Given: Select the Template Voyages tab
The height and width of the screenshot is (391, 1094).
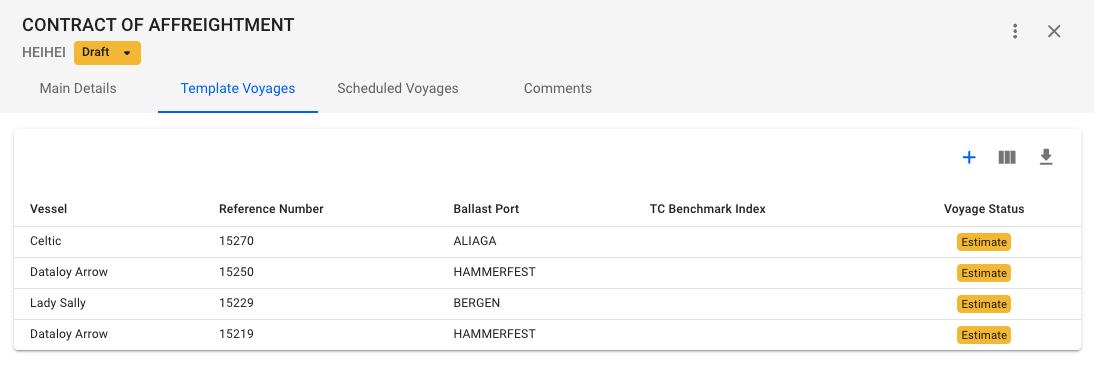Looking at the screenshot, I should tap(238, 89).
